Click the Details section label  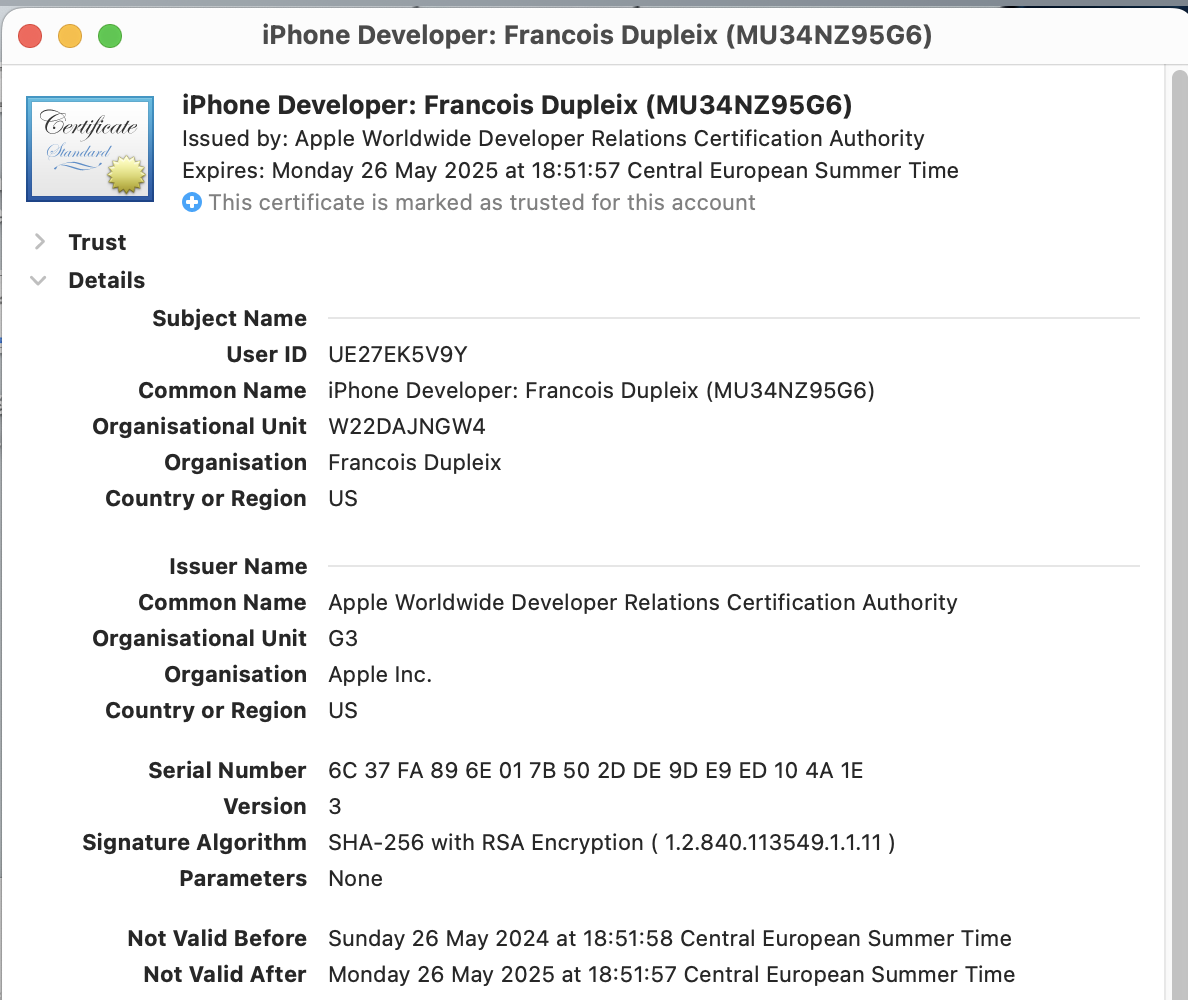pos(106,280)
